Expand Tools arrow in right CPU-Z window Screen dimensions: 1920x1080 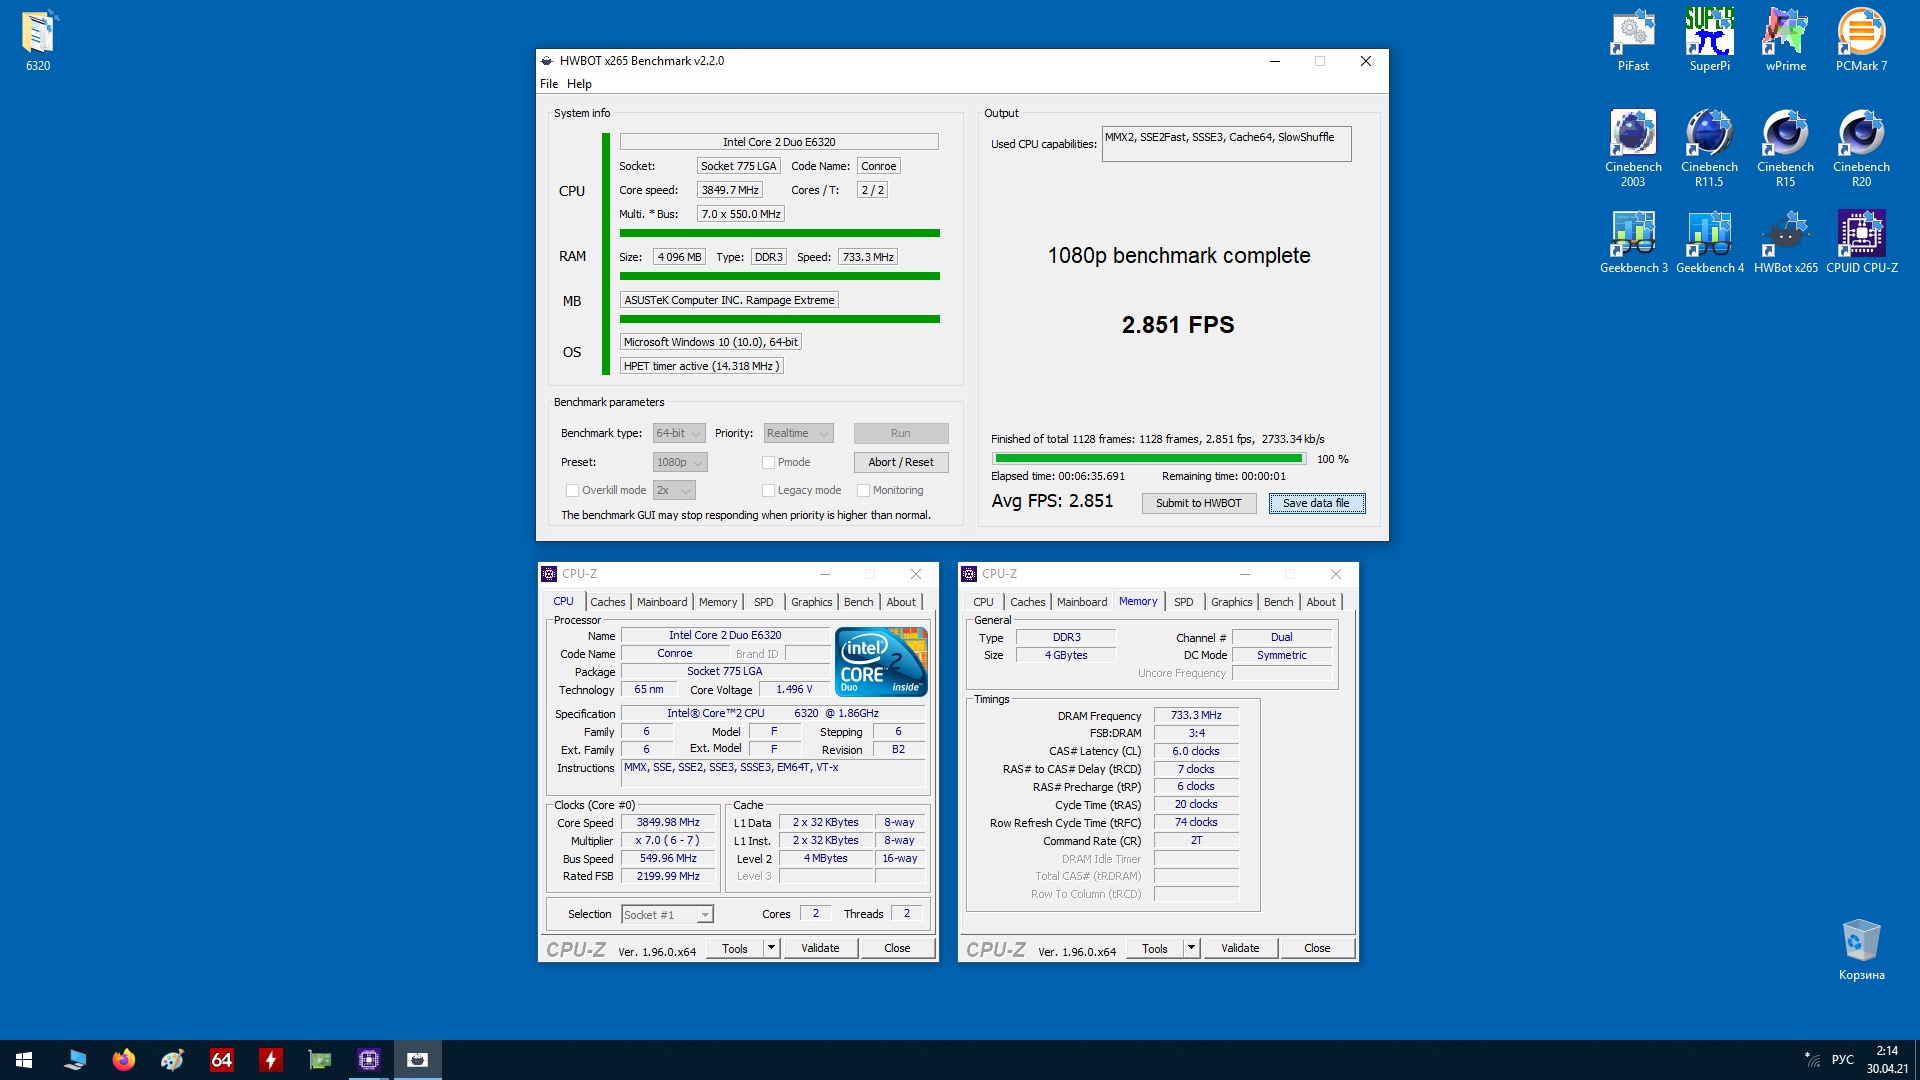pyautogui.click(x=1191, y=948)
